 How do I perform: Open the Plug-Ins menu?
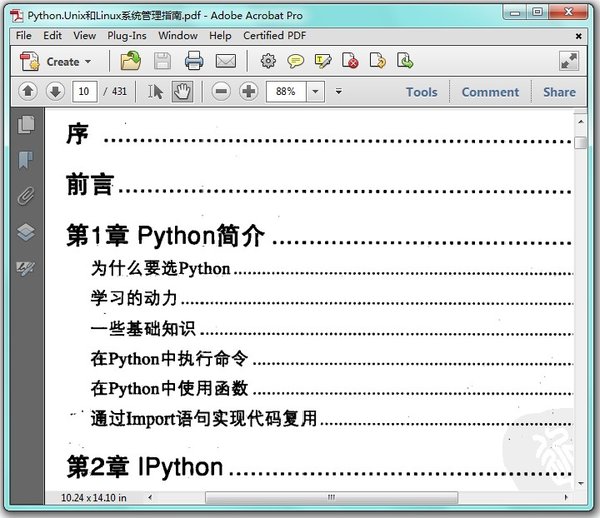coord(127,36)
